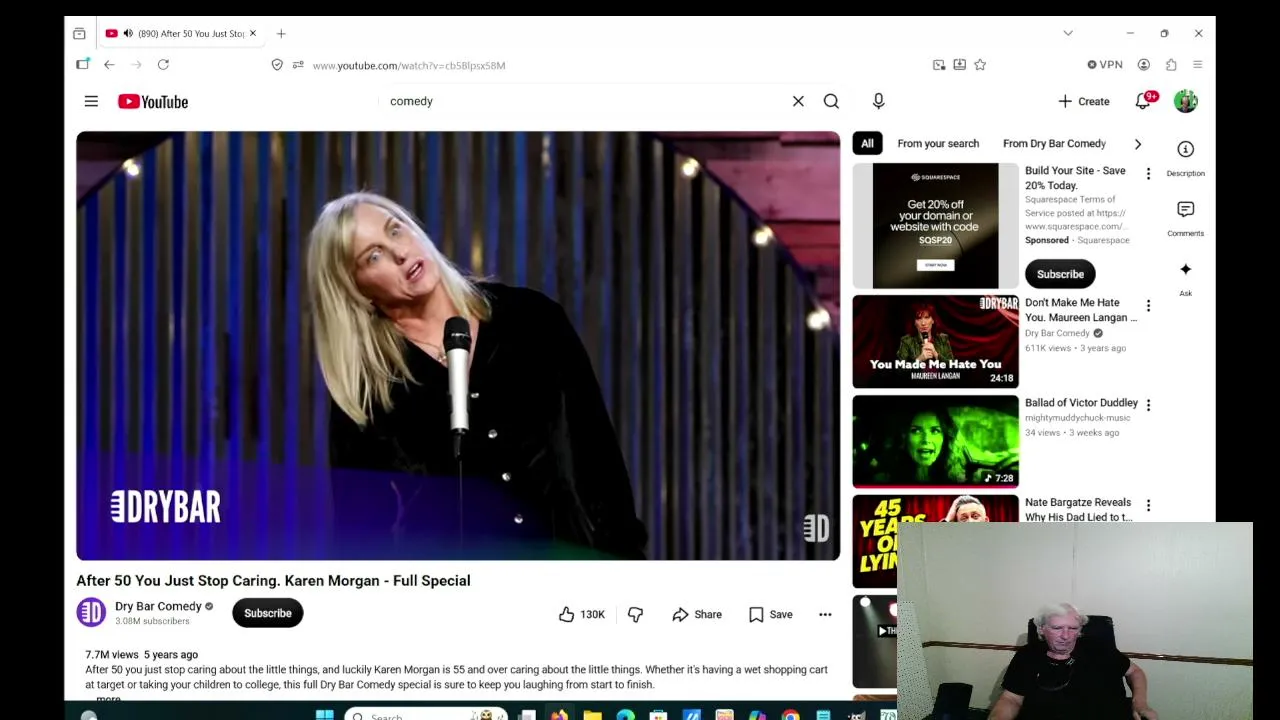
Task: Open more actions ellipsis below video
Action: click(x=825, y=614)
